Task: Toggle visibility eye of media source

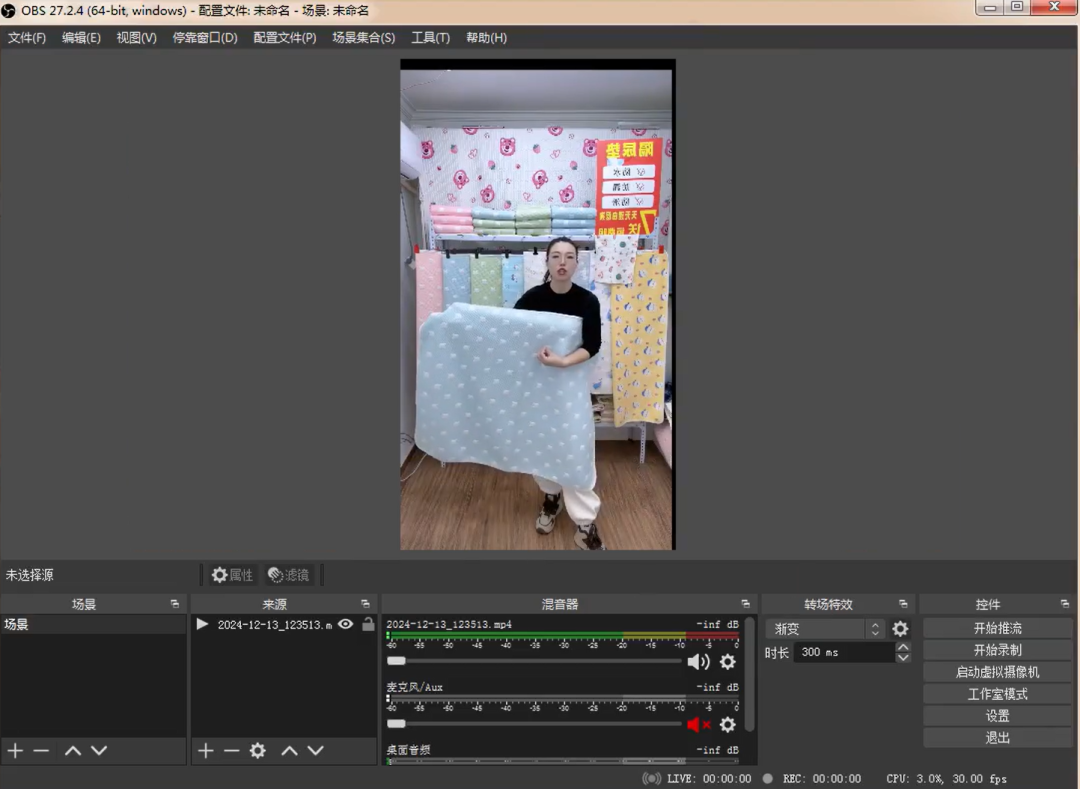Action: pyautogui.click(x=346, y=624)
